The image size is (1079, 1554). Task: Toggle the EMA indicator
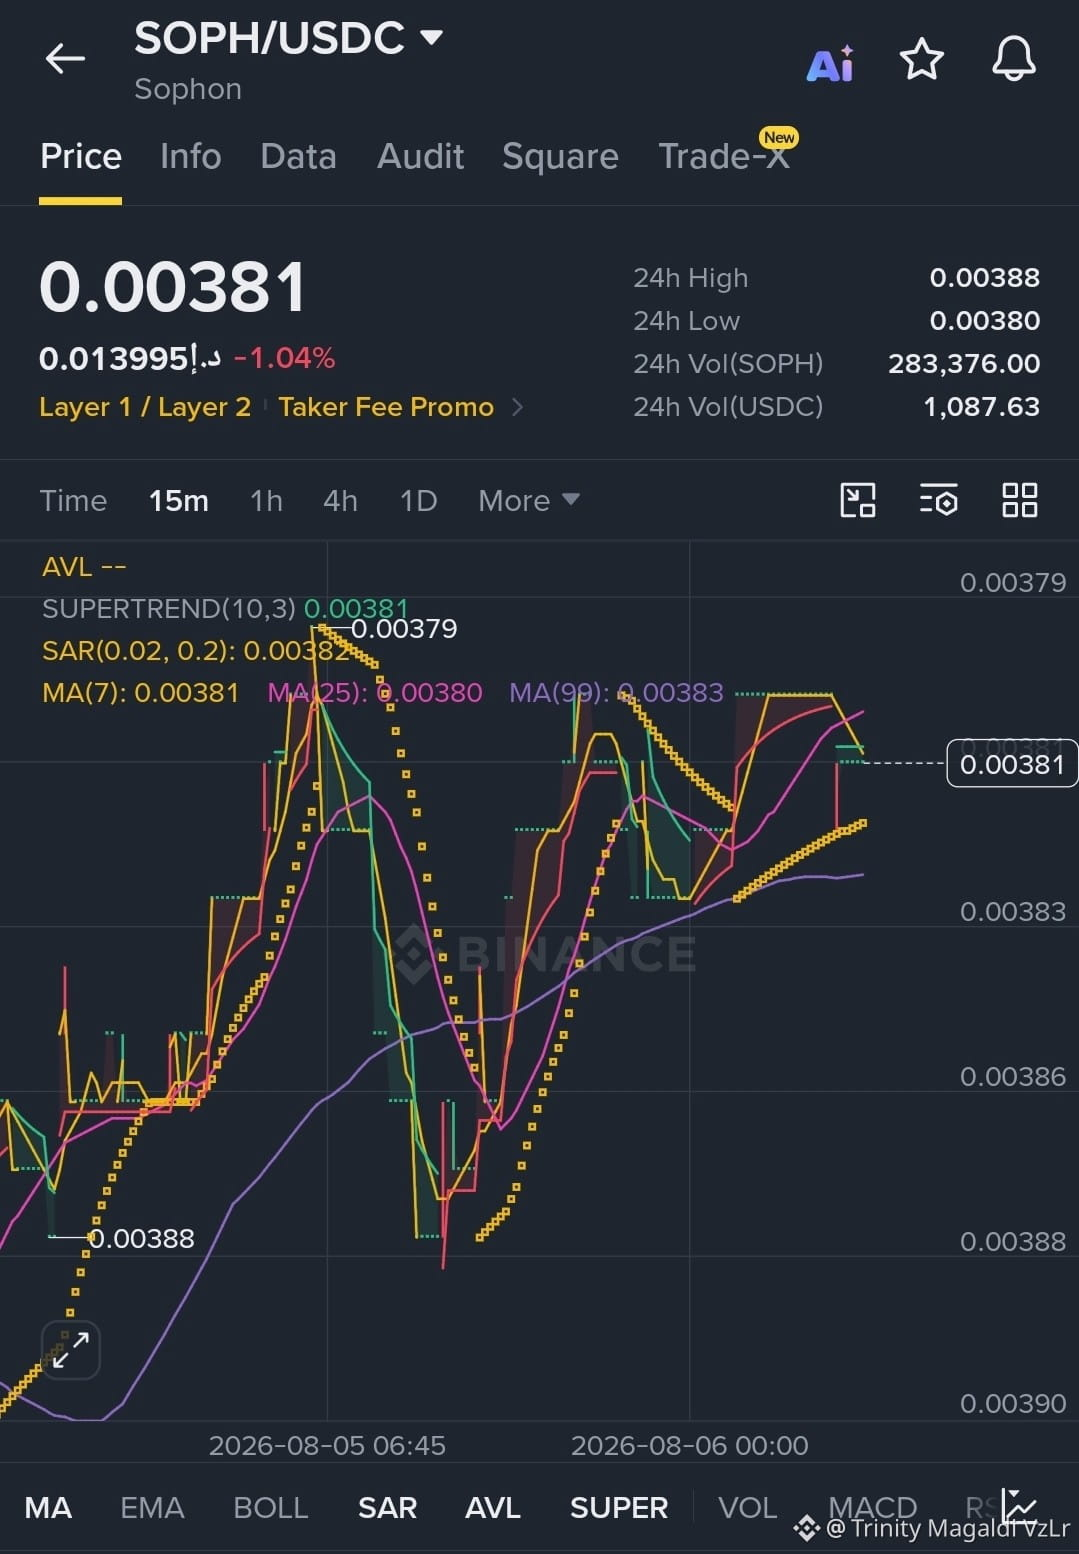(x=152, y=1507)
